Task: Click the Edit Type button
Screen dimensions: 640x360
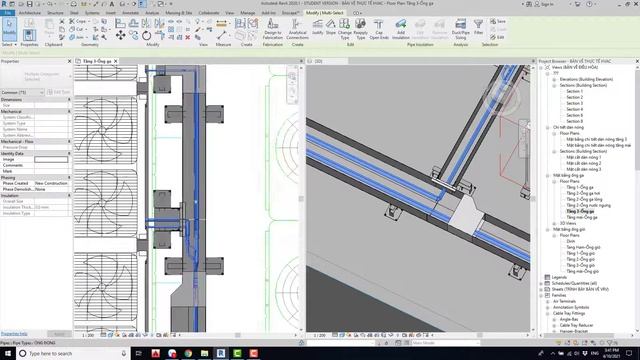Action: [x=59, y=92]
